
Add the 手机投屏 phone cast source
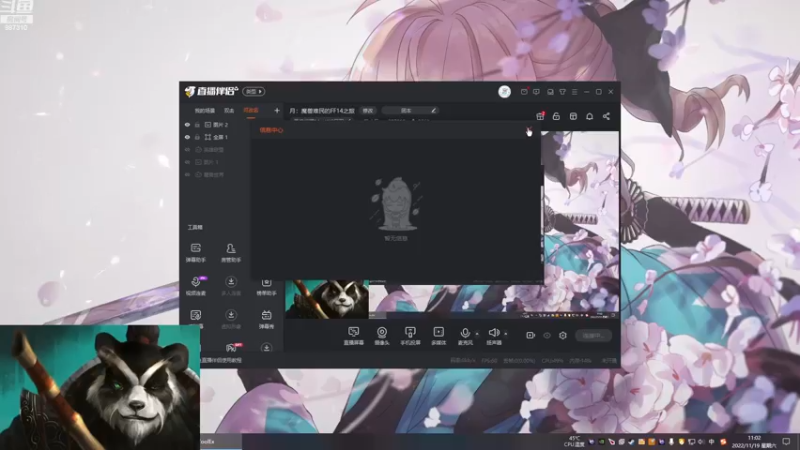[410, 336]
